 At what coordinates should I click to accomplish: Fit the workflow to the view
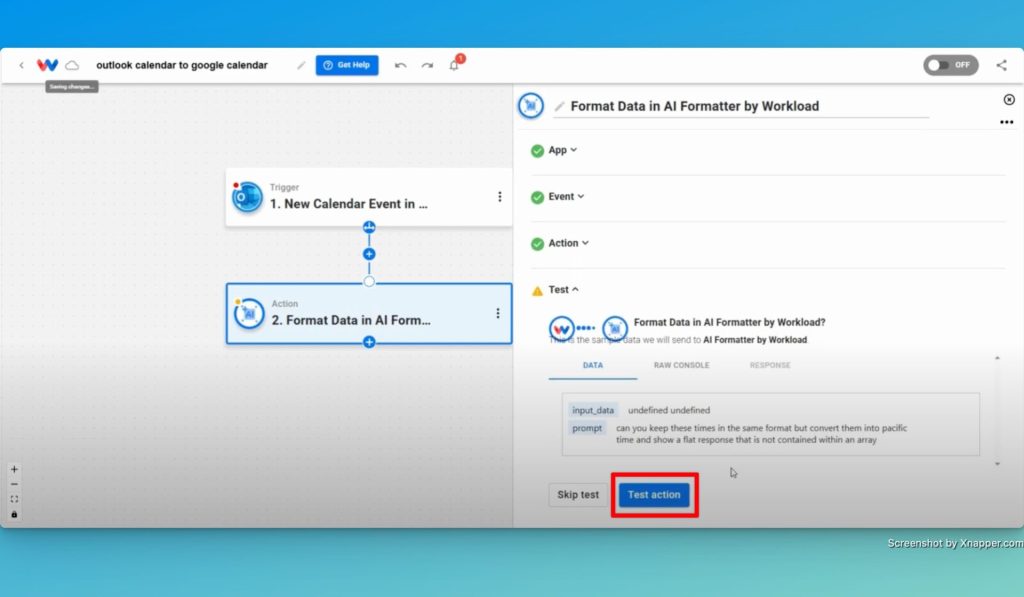tap(14, 500)
